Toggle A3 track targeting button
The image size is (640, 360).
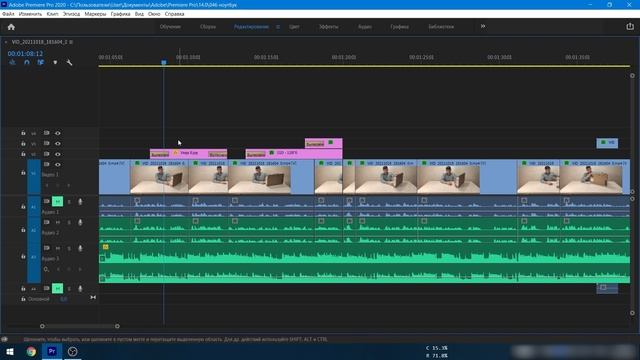(x=33, y=257)
